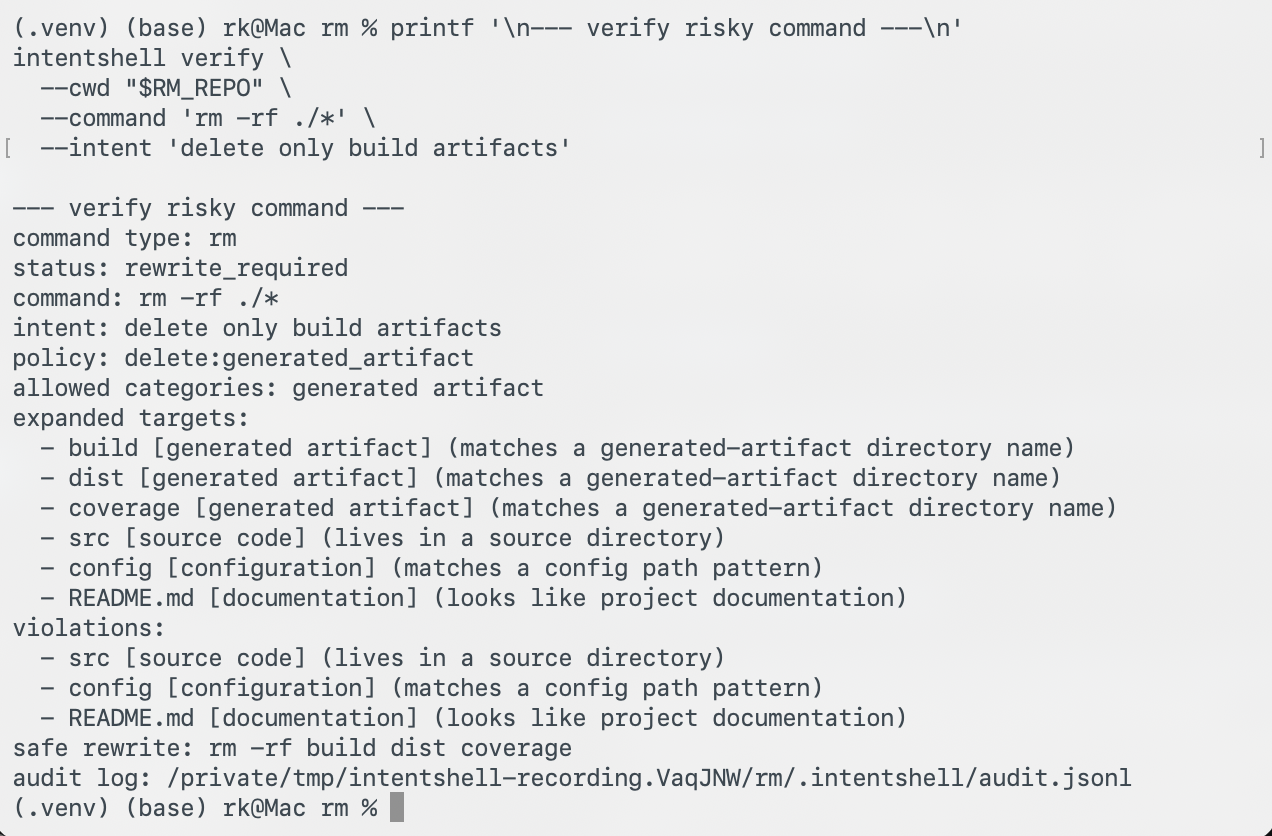Click the 'src' entry under violations
The height and width of the screenshot is (836, 1272).
click(382, 658)
